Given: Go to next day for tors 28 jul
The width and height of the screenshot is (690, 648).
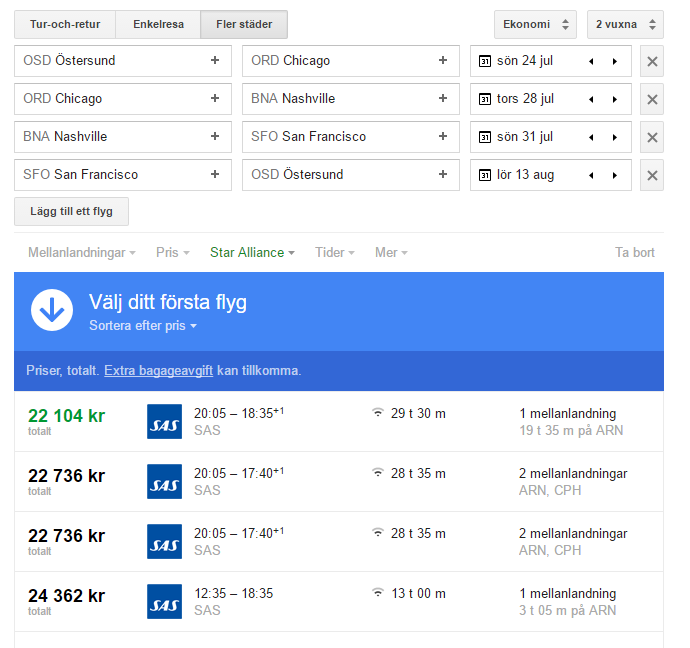Looking at the screenshot, I should (x=614, y=99).
